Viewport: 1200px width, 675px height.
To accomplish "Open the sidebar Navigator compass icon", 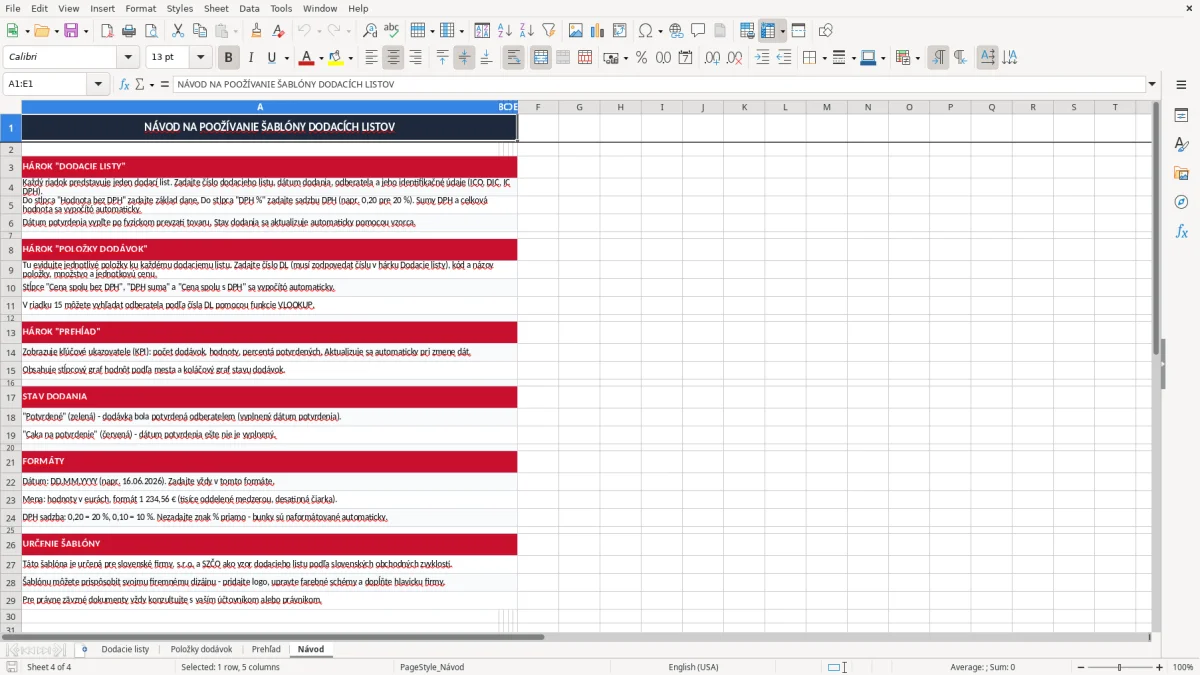I will point(1181,202).
